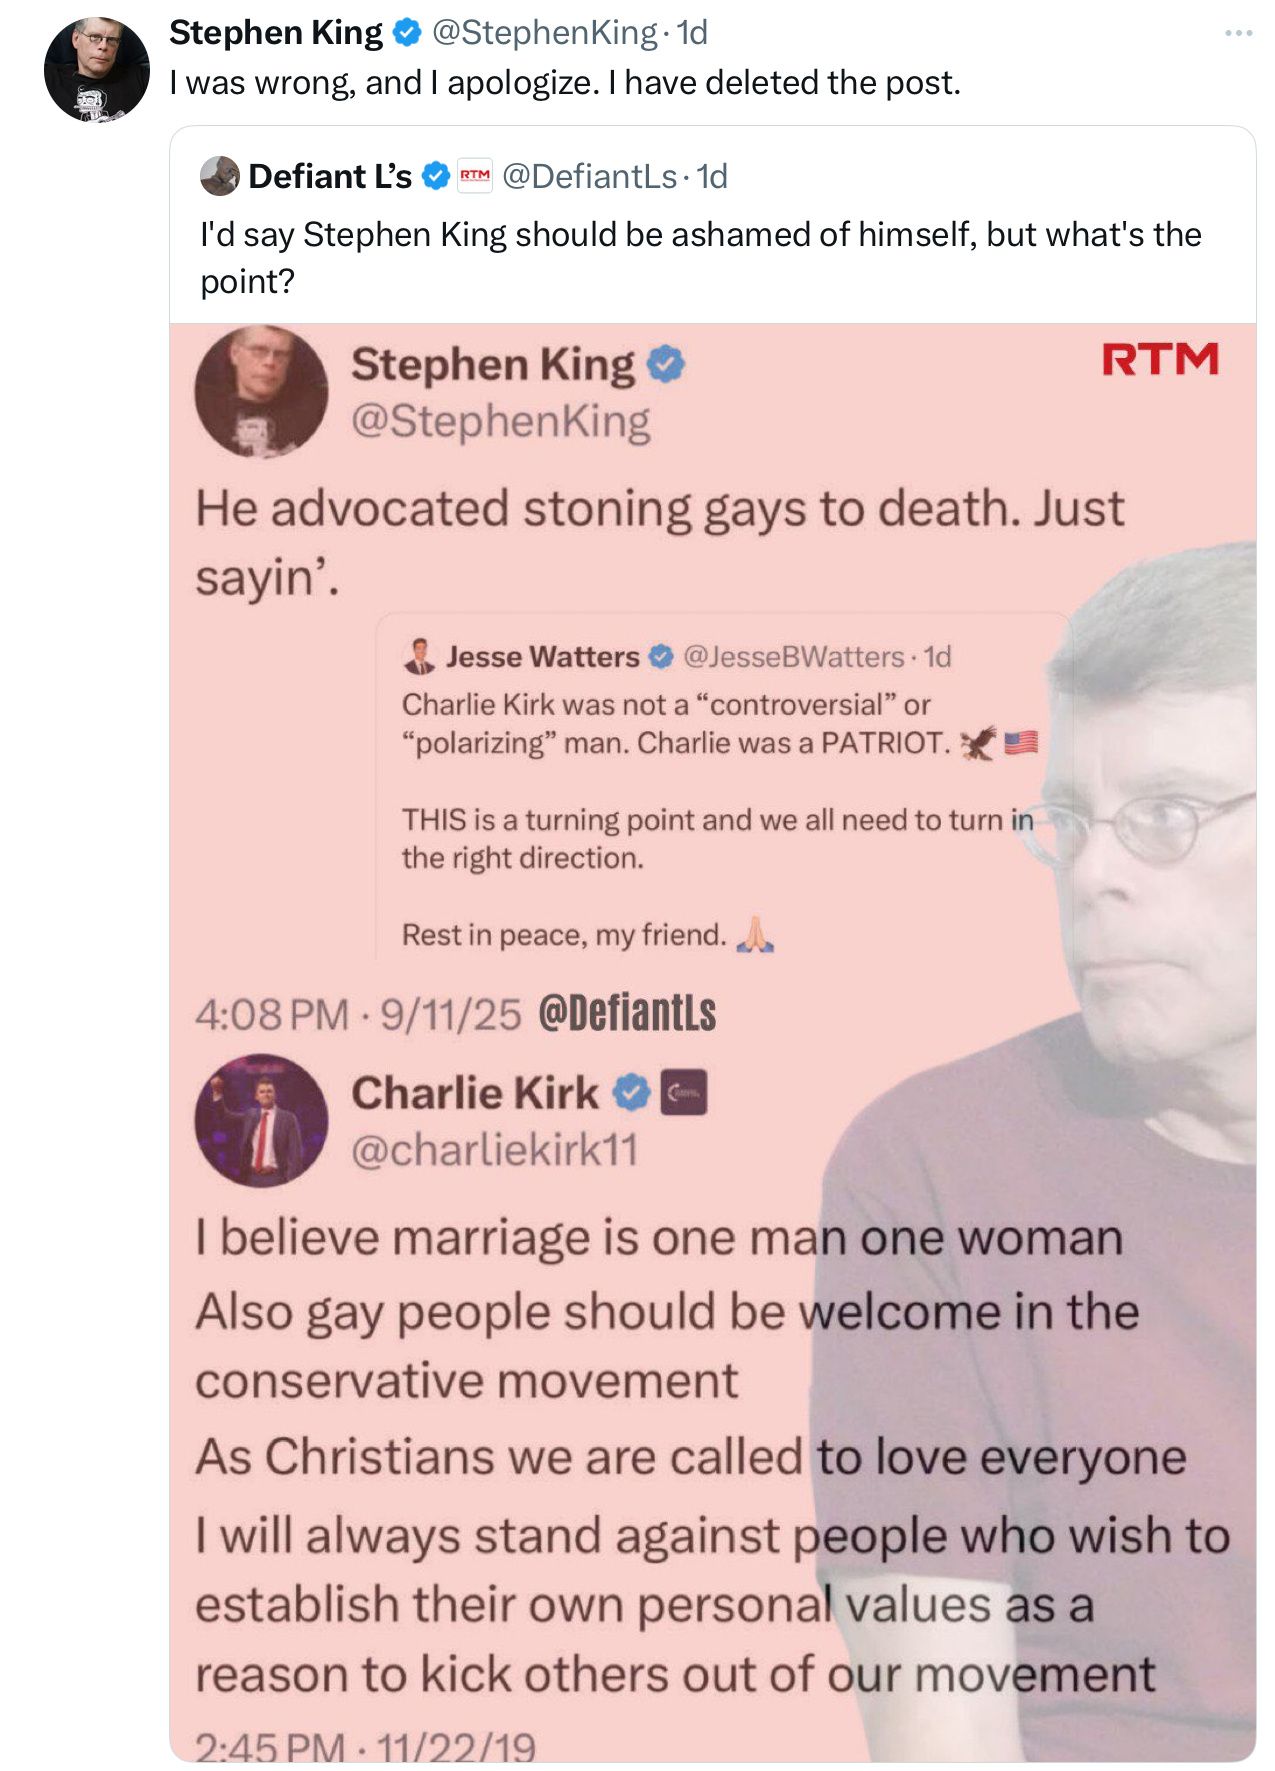This screenshot has width=1275, height=1771.
Task: Click the @DefiantLs handle in quoted post
Action: coord(590,176)
